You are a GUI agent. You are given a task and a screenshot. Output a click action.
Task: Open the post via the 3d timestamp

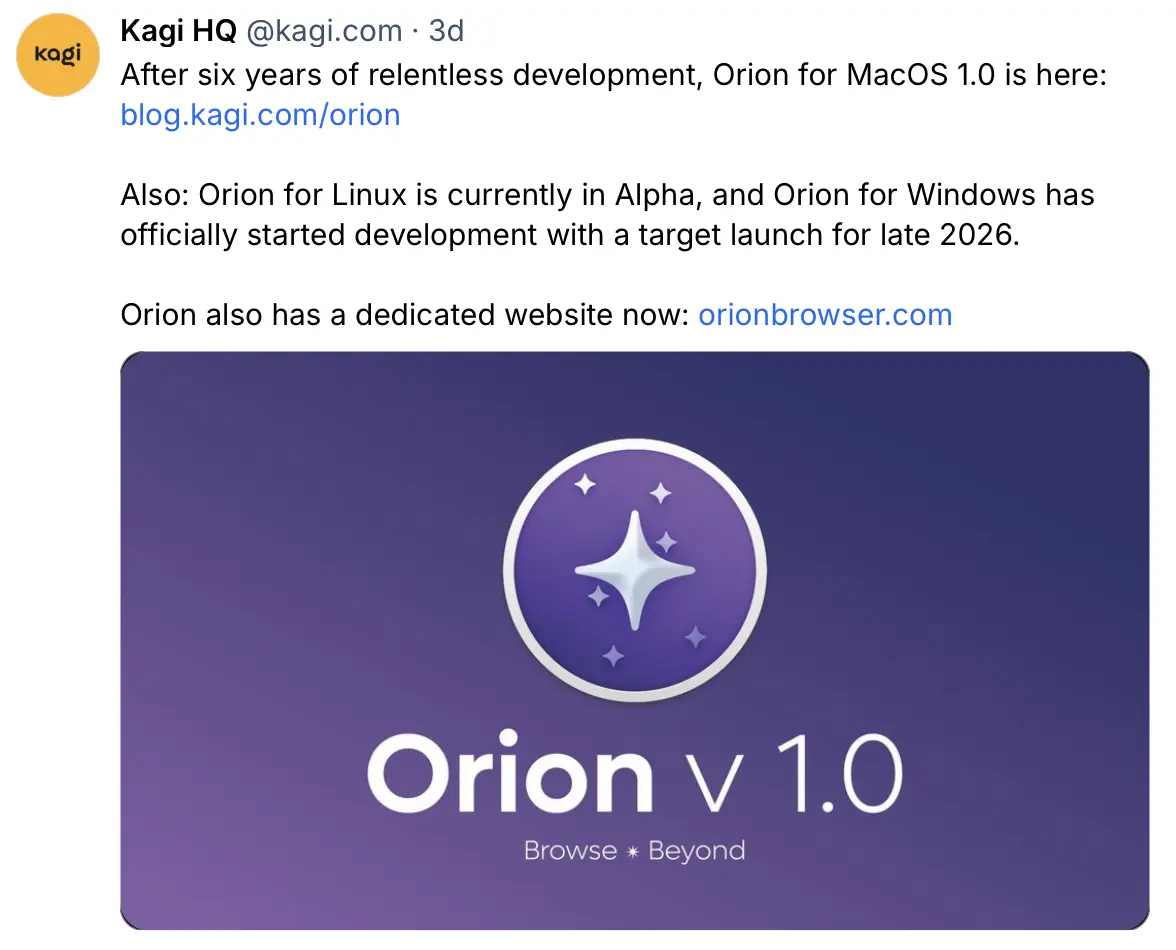coord(446,32)
